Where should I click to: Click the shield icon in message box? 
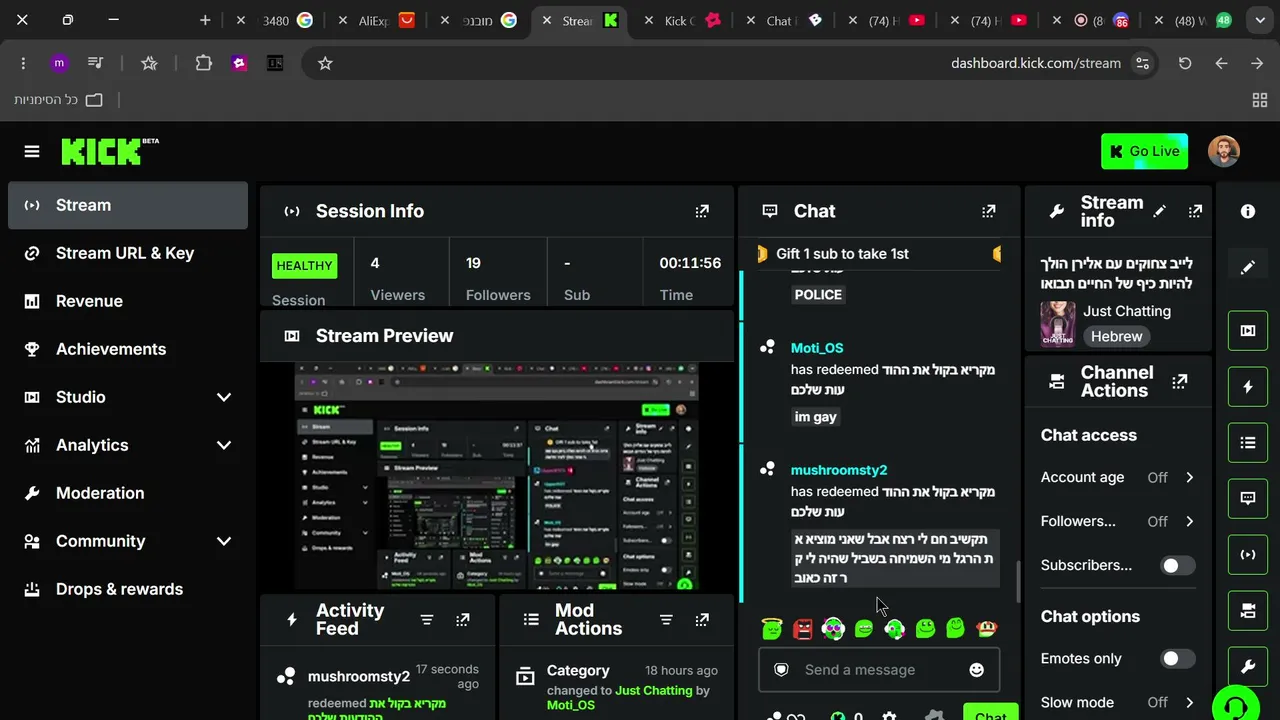pos(782,670)
